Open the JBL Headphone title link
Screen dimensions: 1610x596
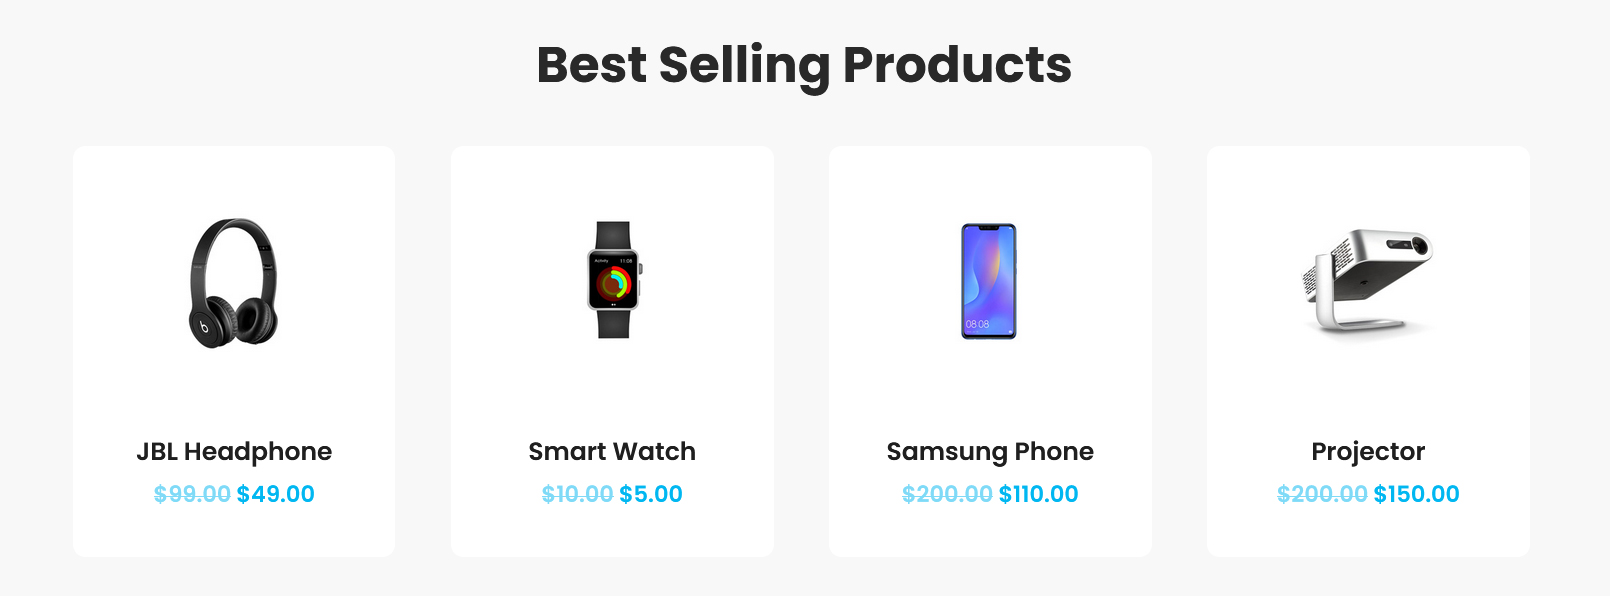point(234,452)
